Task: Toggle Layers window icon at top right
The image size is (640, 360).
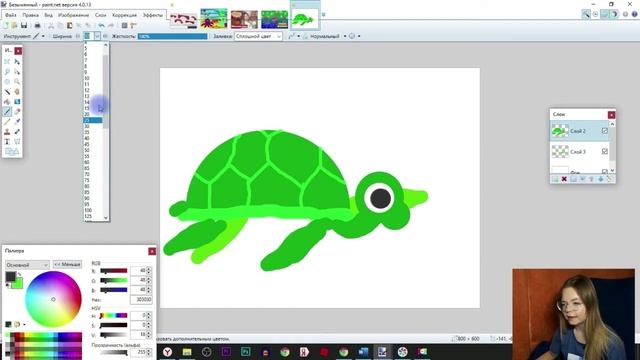Action: coord(605,14)
